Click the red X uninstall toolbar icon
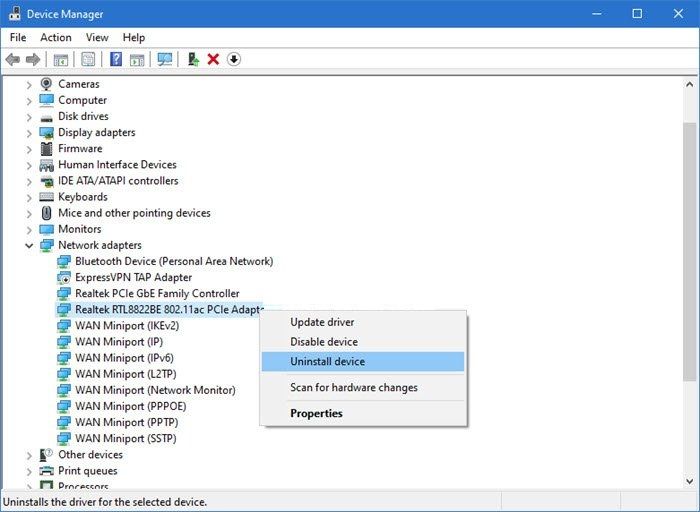The height and width of the screenshot is (512, 700). [213, 59]
